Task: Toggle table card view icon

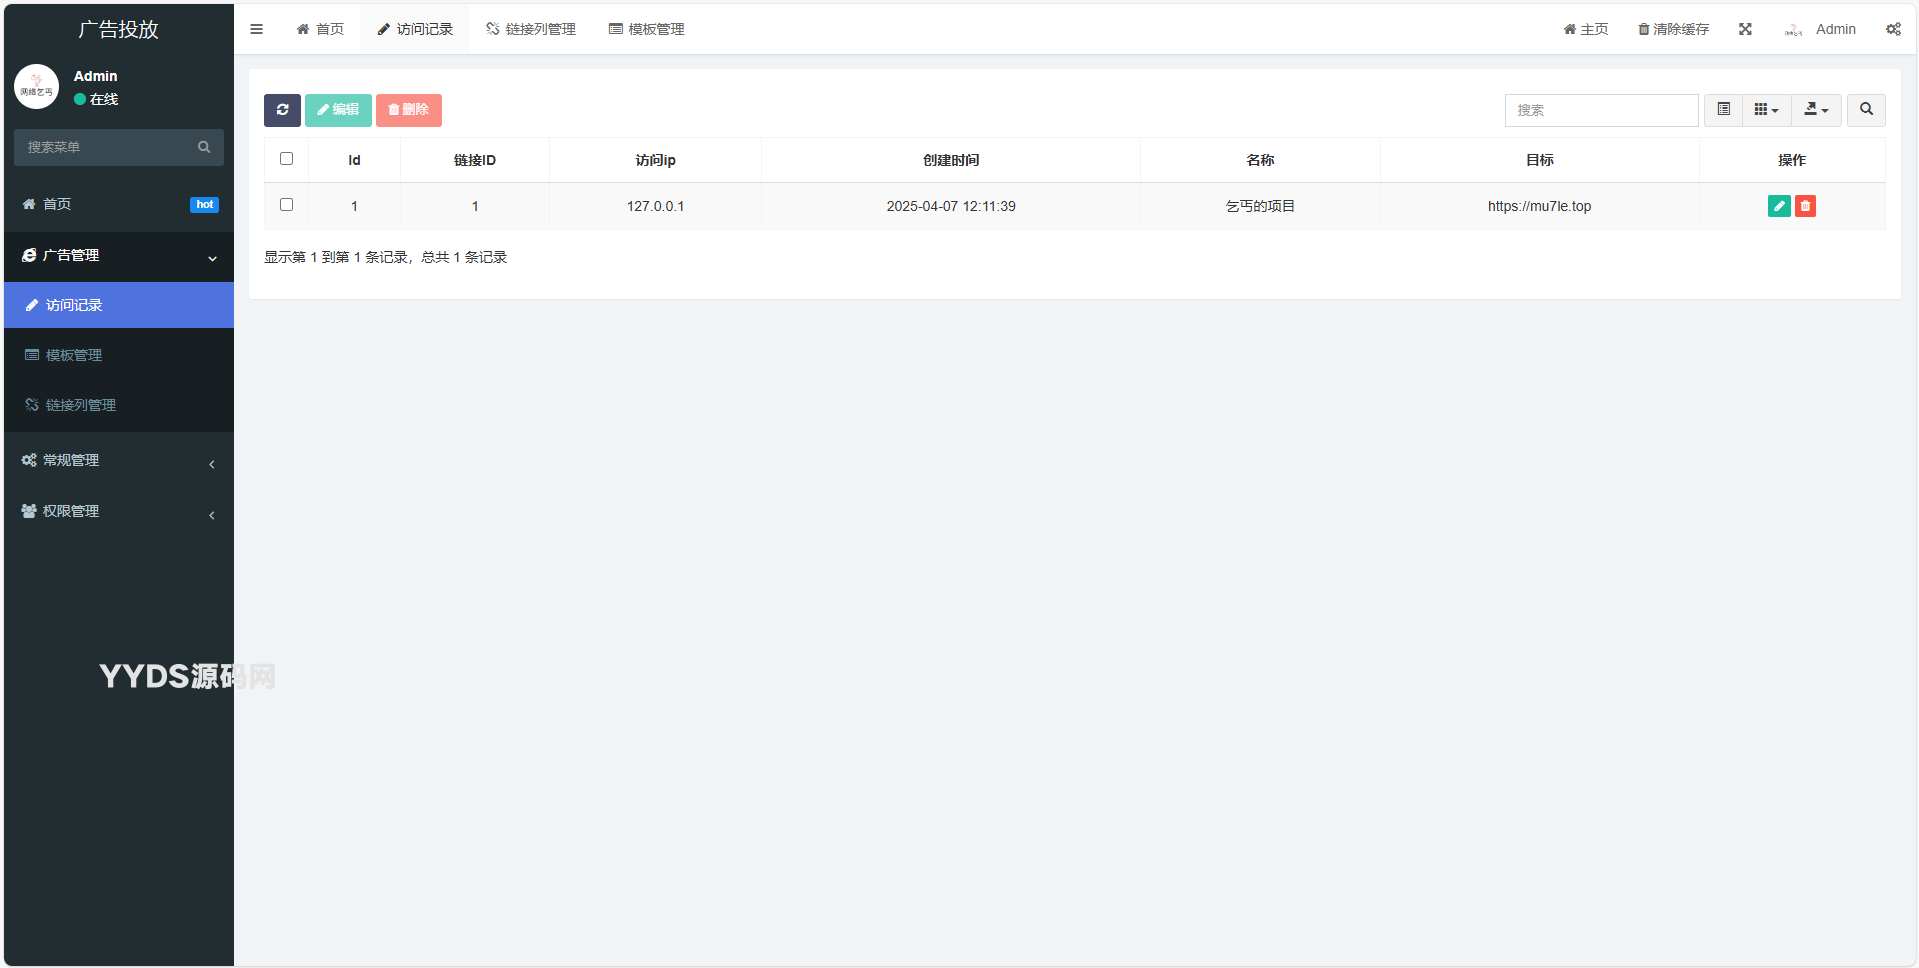Action: coord(1723,110)
